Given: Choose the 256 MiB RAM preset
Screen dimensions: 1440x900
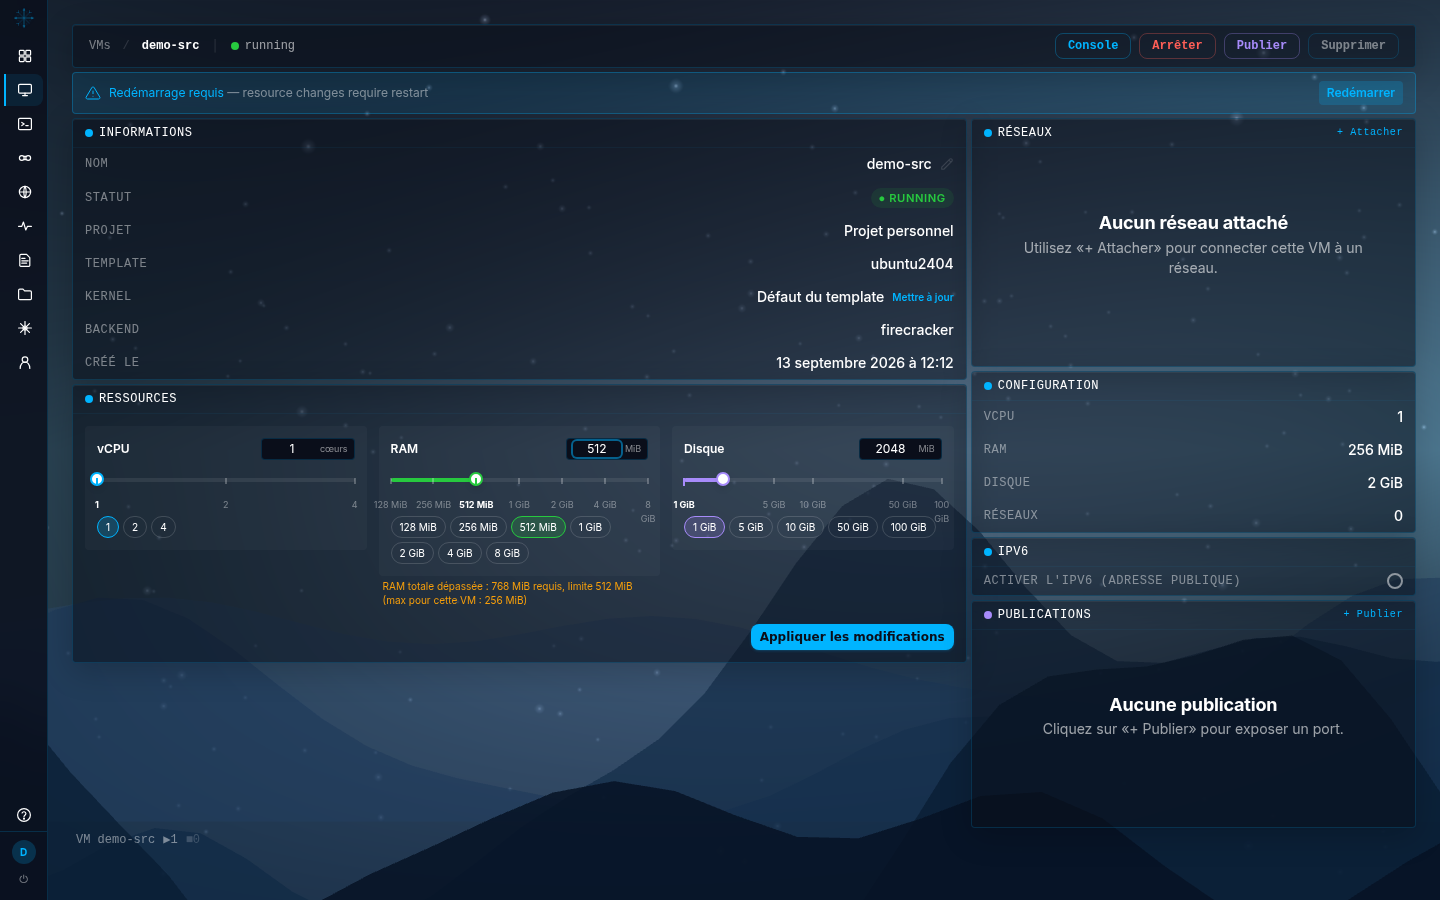Looking at the screenshot, I should 478,527.
